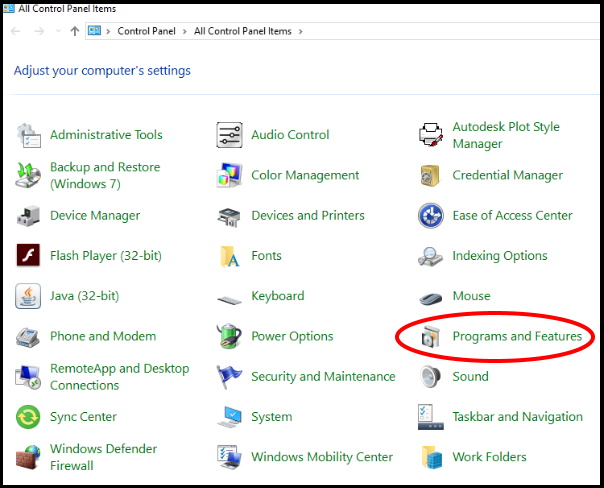The width and height of the screenshot is (604, 488).
Task: Open the Work Folders icon
Action: [x=431, y=457]
